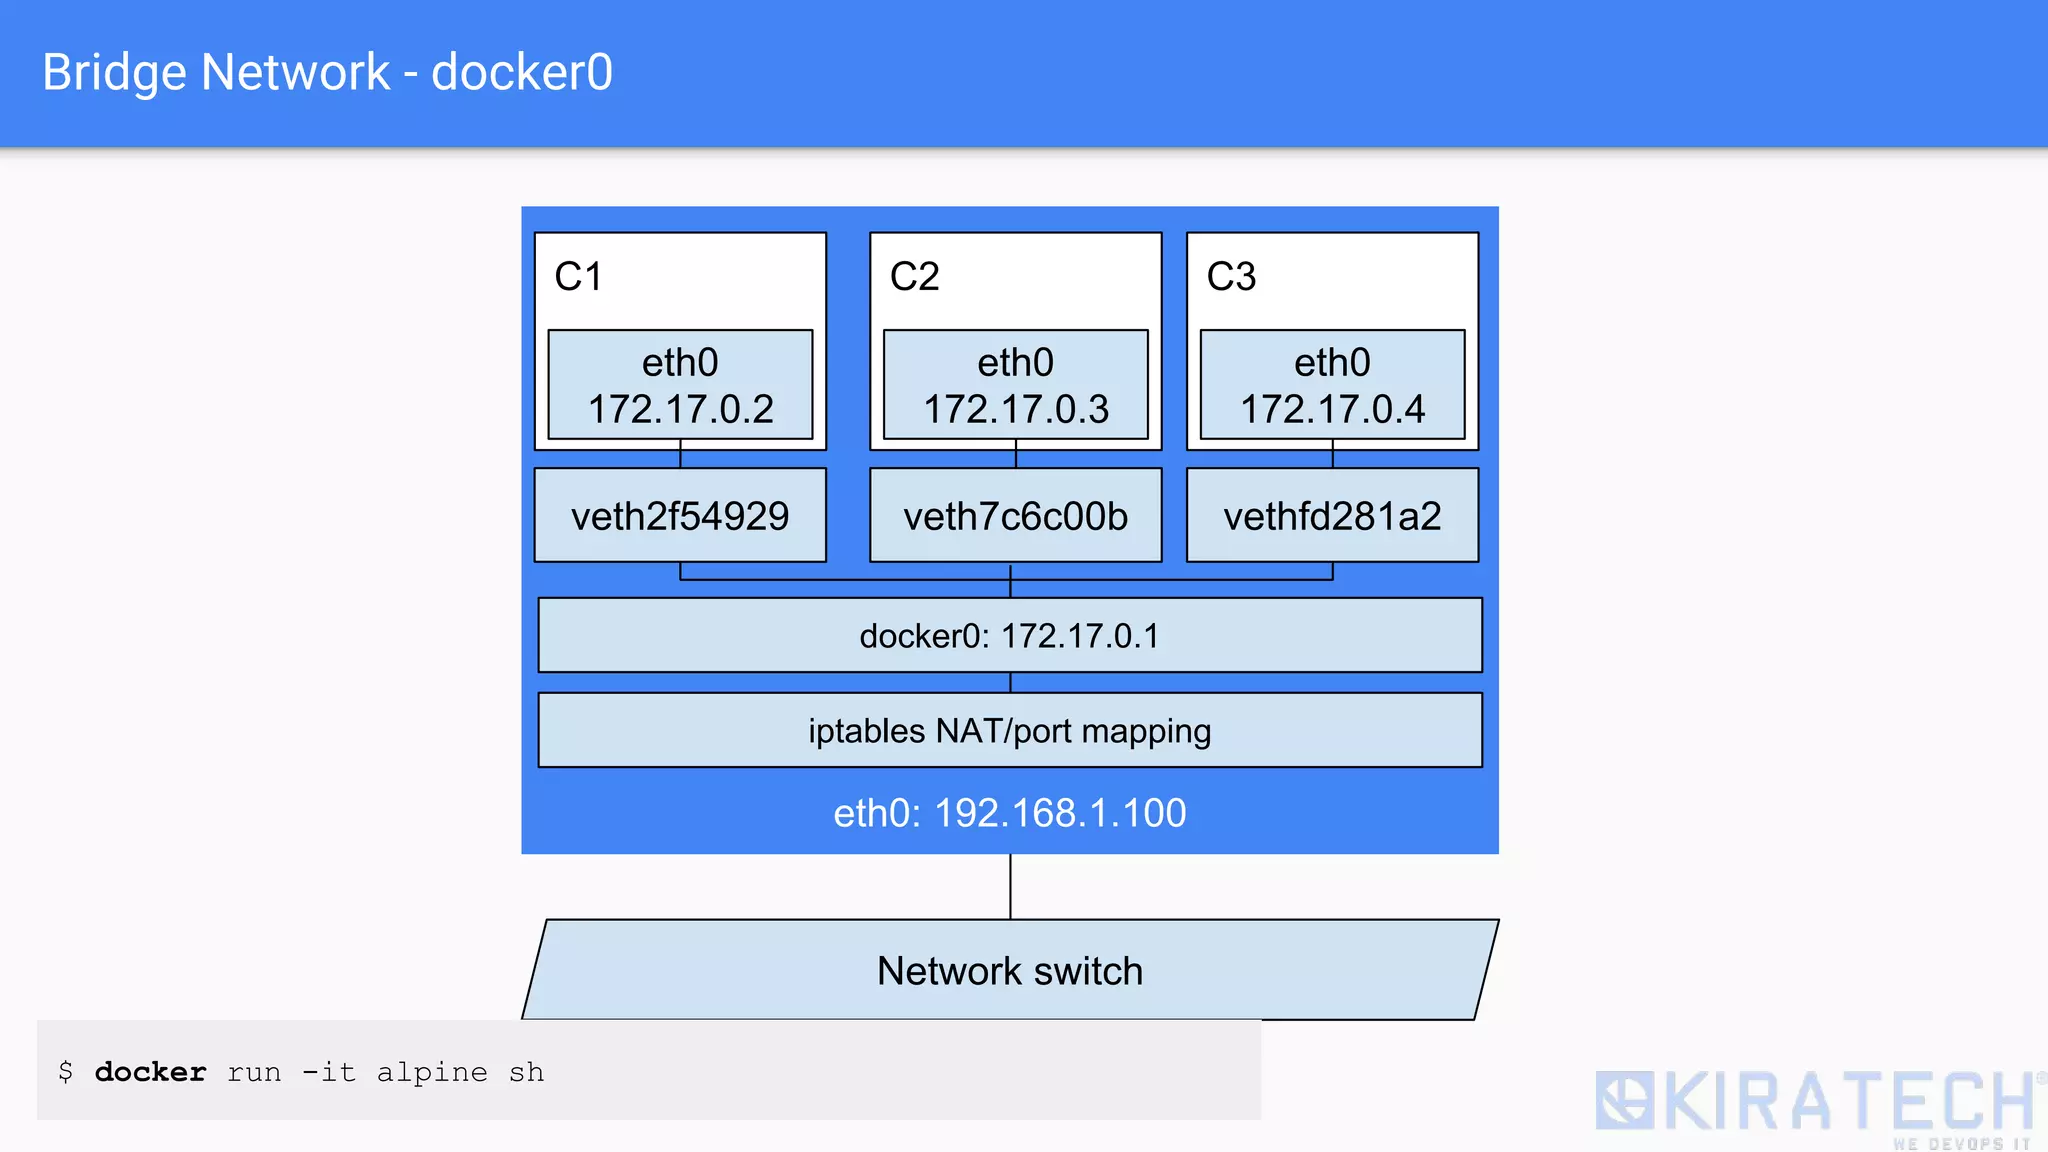Viewport: 2048px width, 1152px height.
Task: Select the vethfd281a2 interface box
Action: [x=1332, y=516]
